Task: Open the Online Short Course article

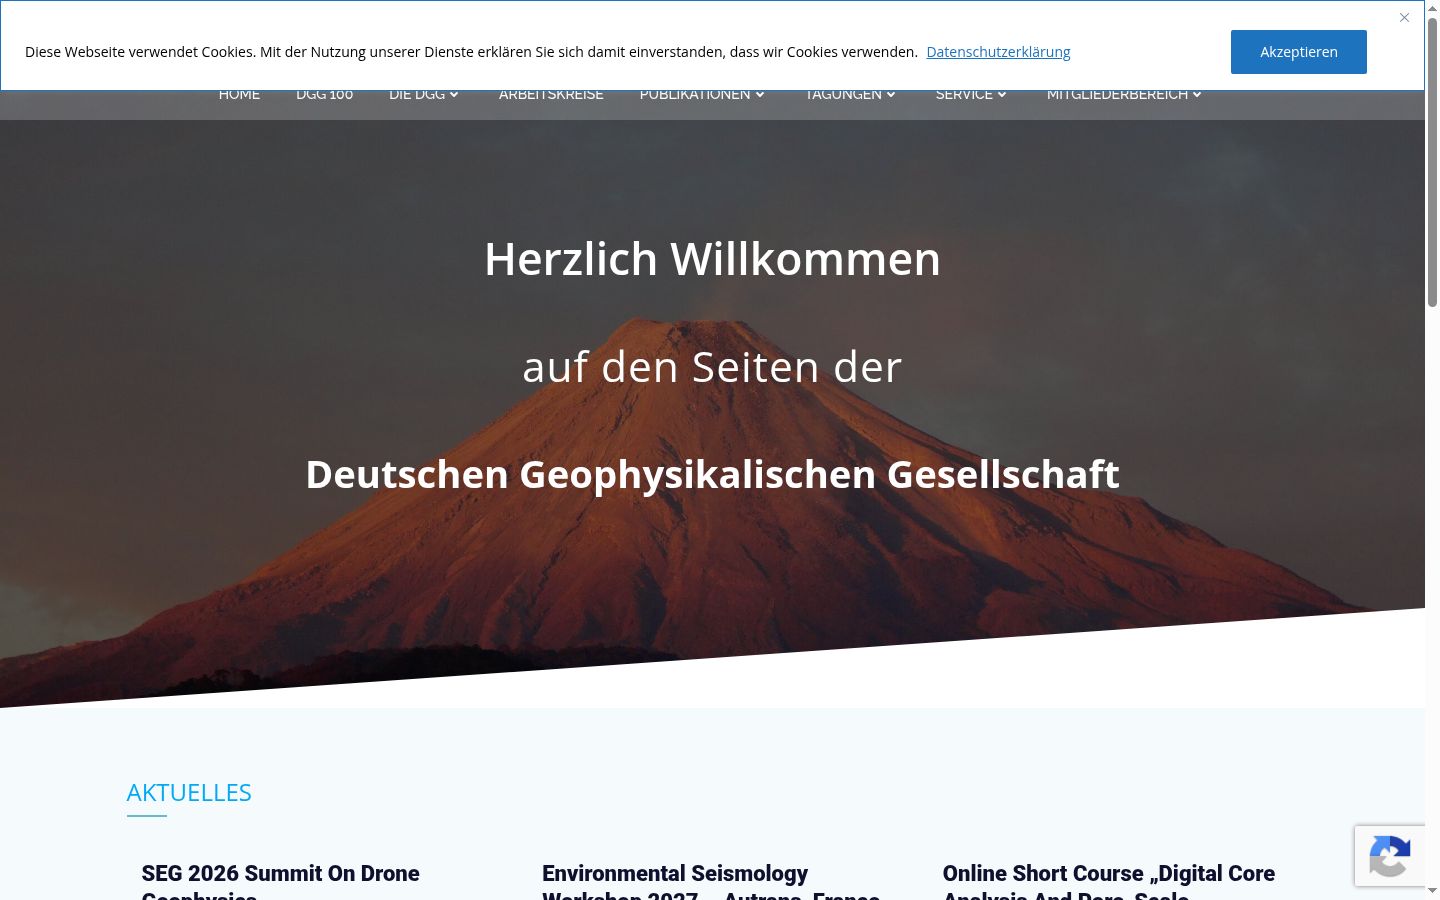Action: pyautogui.click(x=1108, y=880)
